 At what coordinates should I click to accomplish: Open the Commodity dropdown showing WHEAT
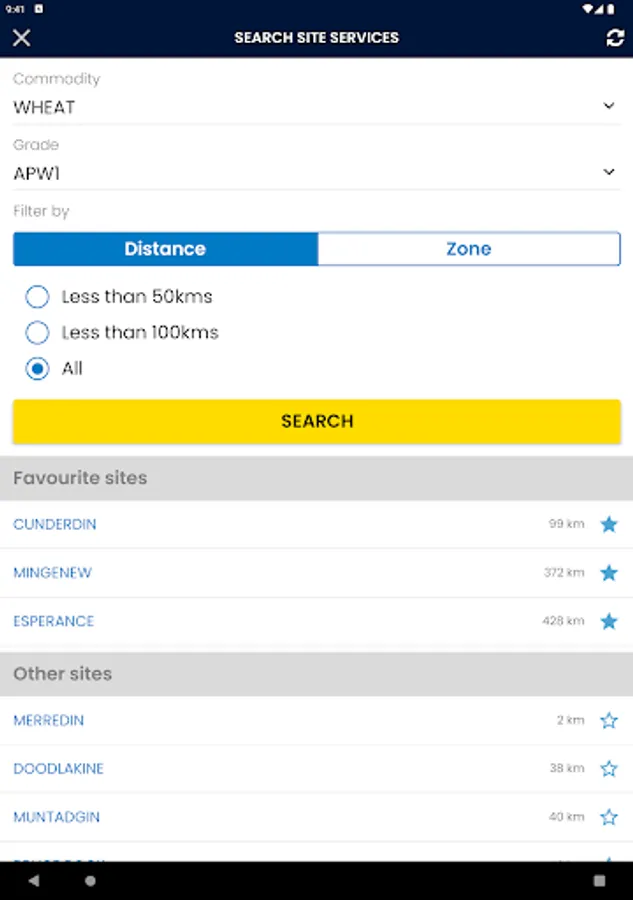316,107
